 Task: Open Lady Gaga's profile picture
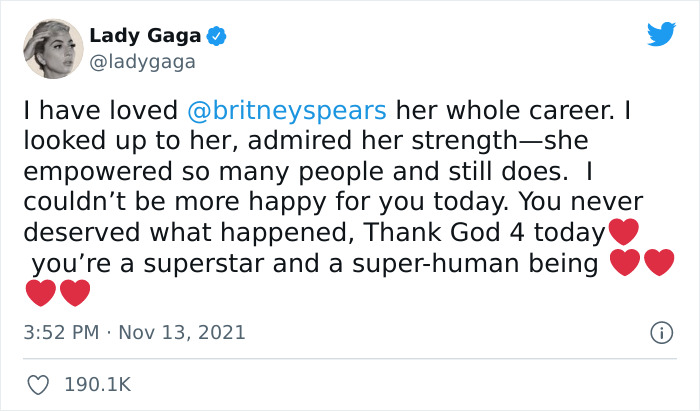(x=51, y=49)
